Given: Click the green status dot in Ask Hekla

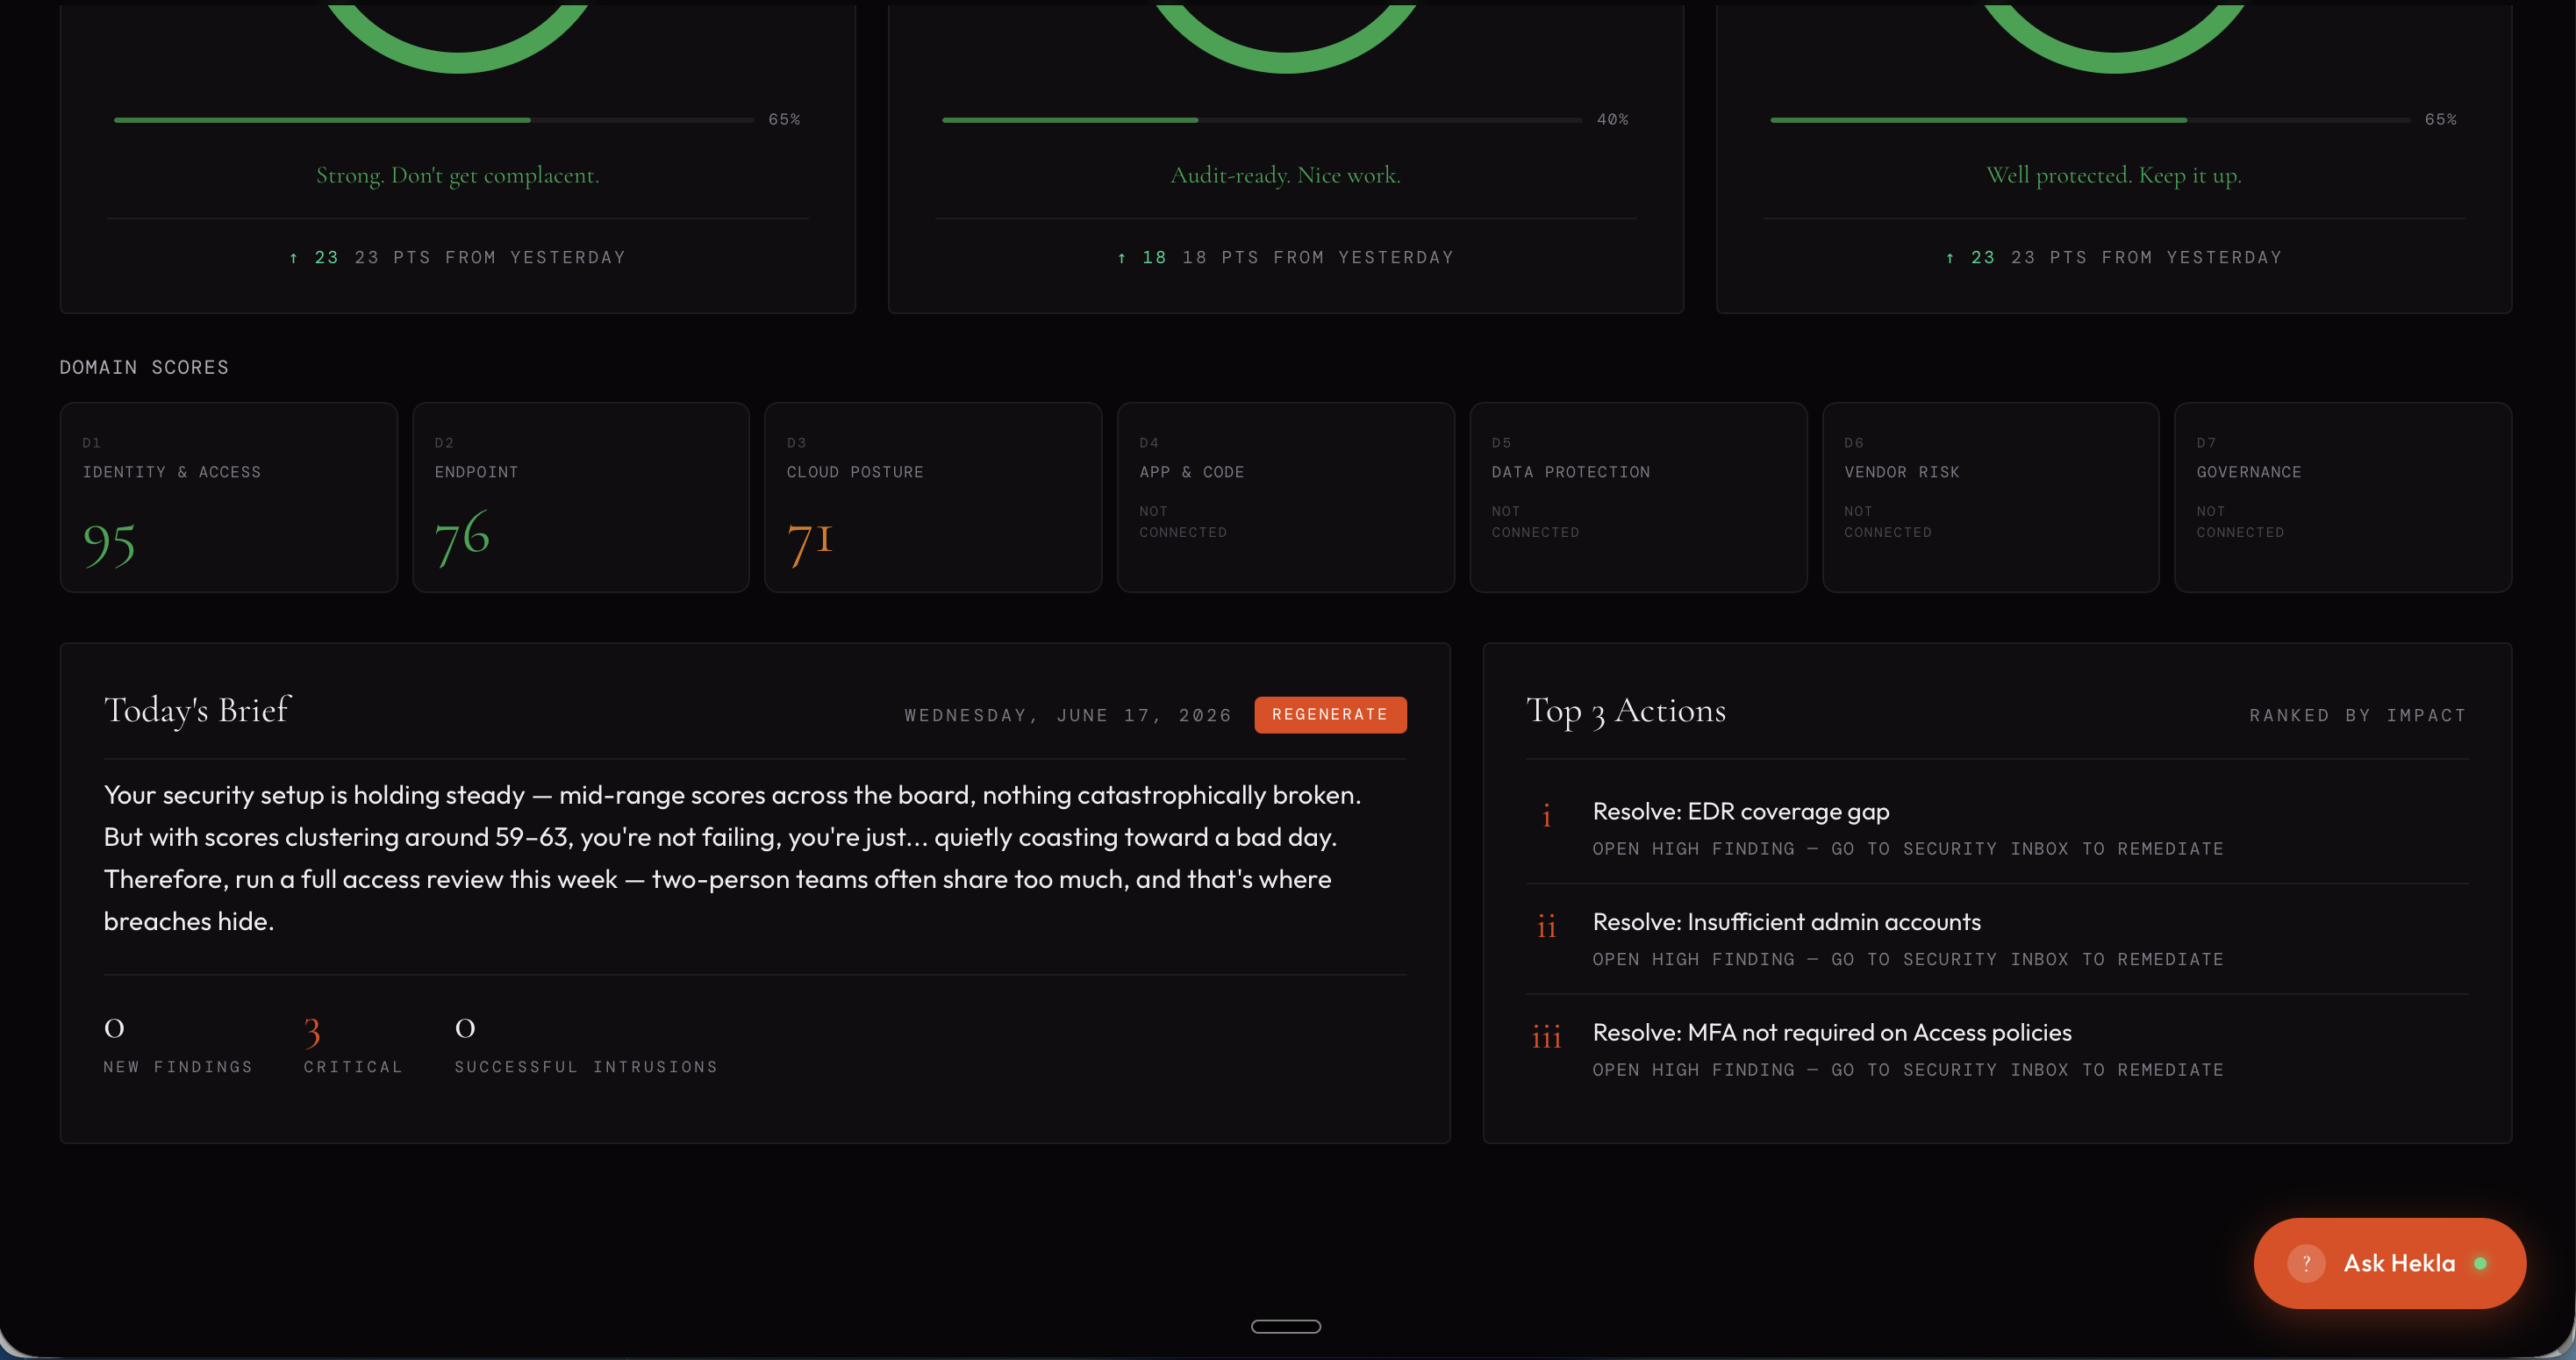Looking at the screenshot, I should click(2480, 1263).
